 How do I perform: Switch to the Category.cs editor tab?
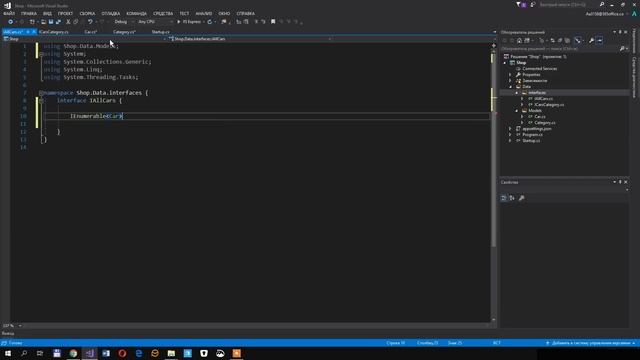124,32
